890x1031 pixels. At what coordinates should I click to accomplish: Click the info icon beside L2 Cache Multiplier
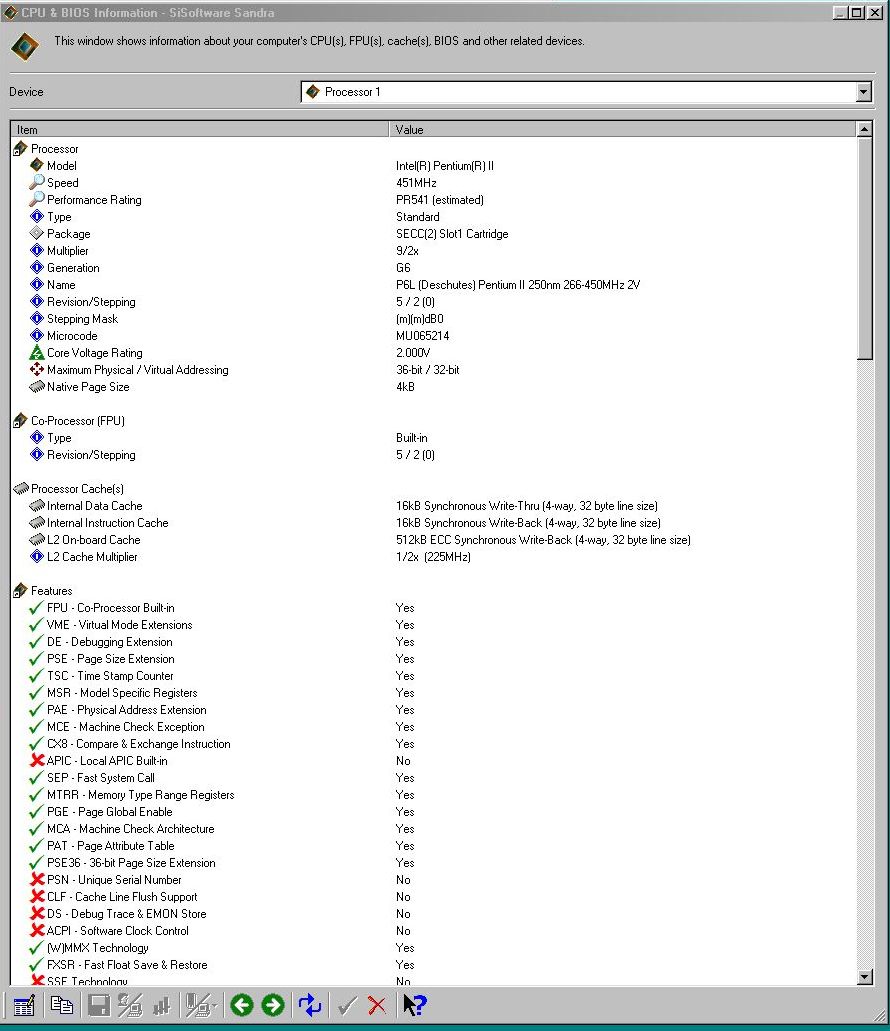(x=37, y=556)
